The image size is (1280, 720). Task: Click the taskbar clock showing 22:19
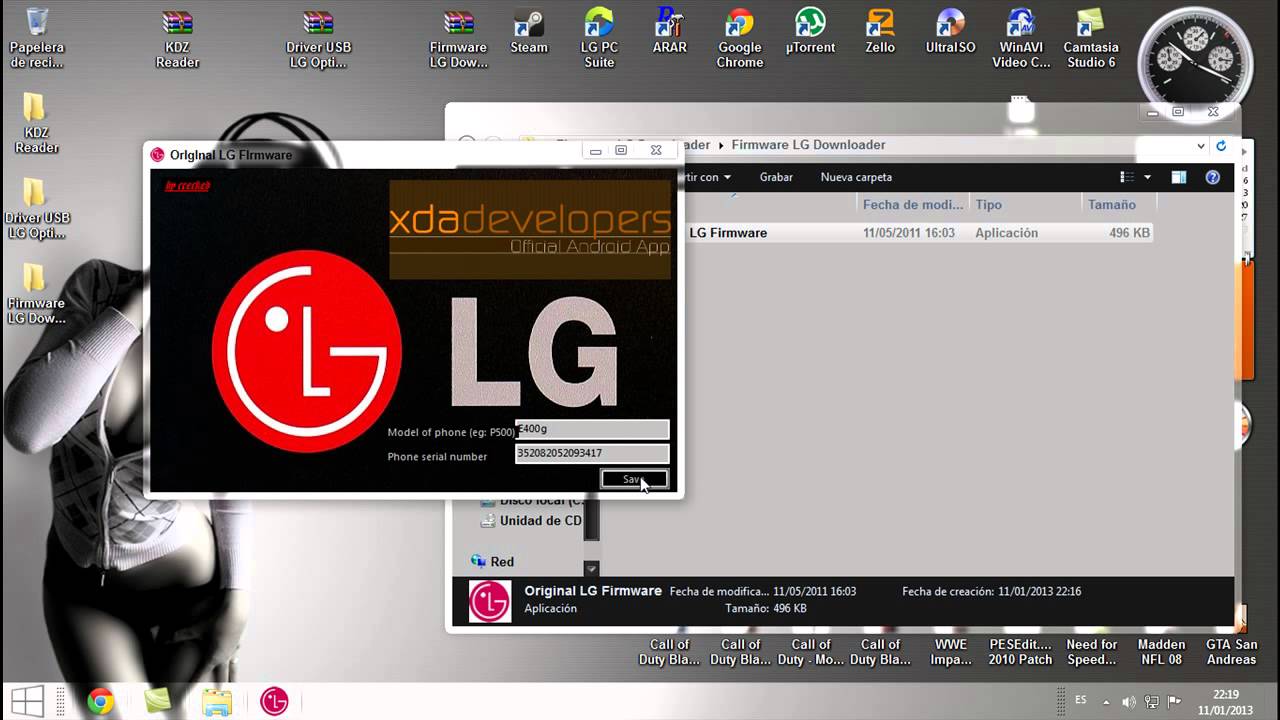[x=1226, y=701]
